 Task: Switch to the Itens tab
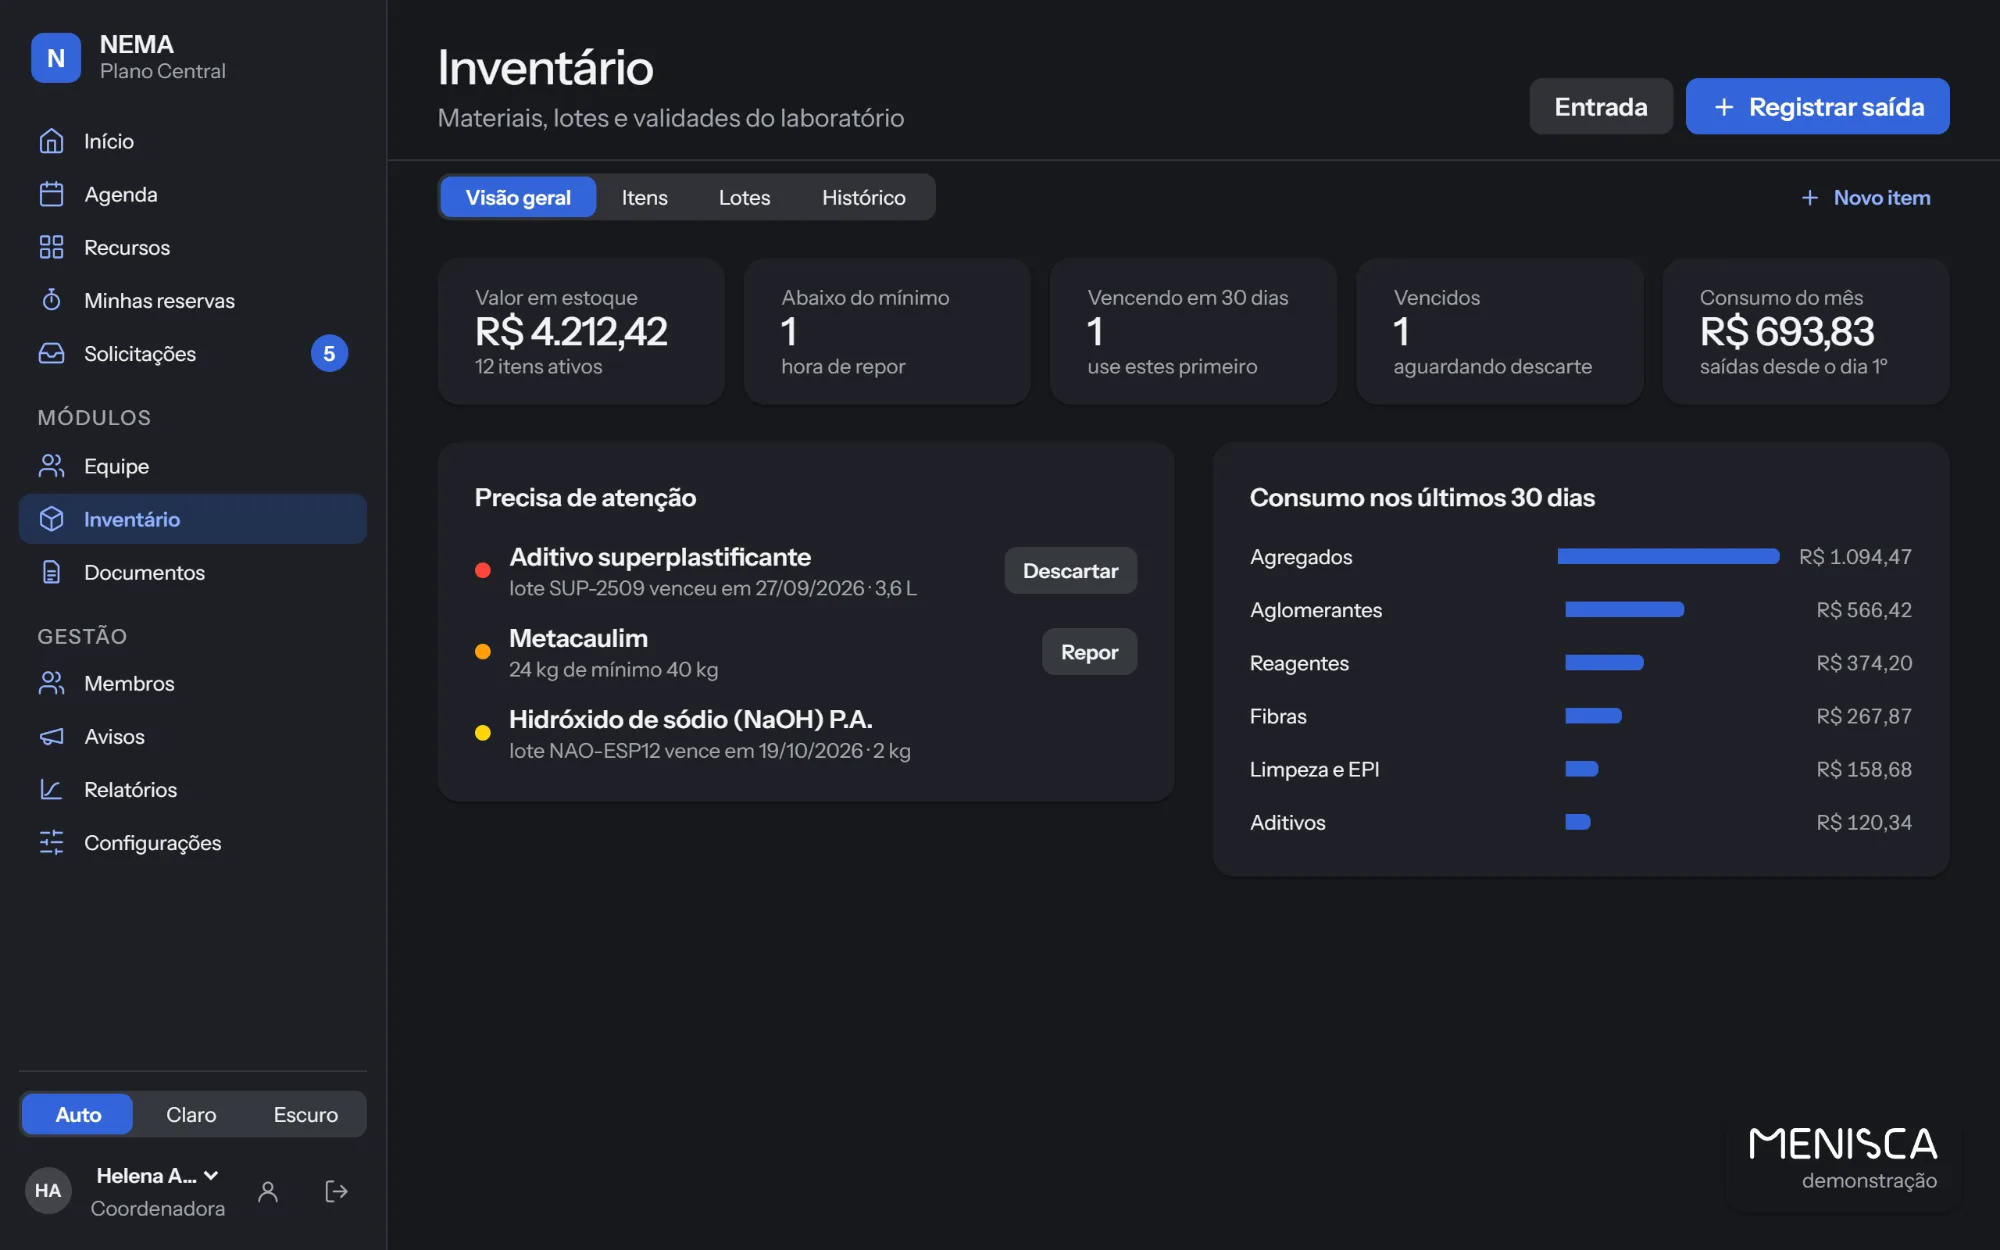tap(645, 197)
